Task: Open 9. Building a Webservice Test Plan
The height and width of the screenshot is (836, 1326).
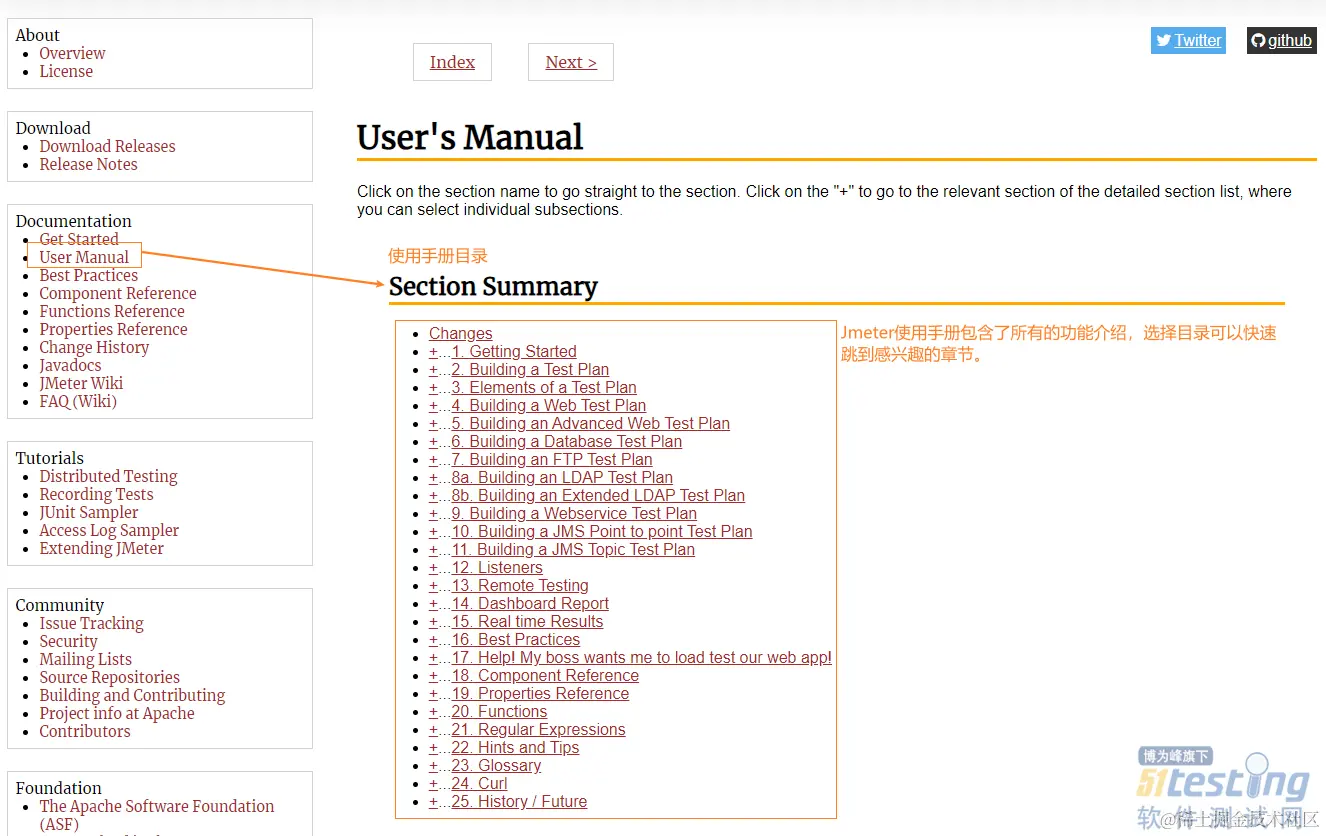Action: pyautogui.click(x=574, y=514)
